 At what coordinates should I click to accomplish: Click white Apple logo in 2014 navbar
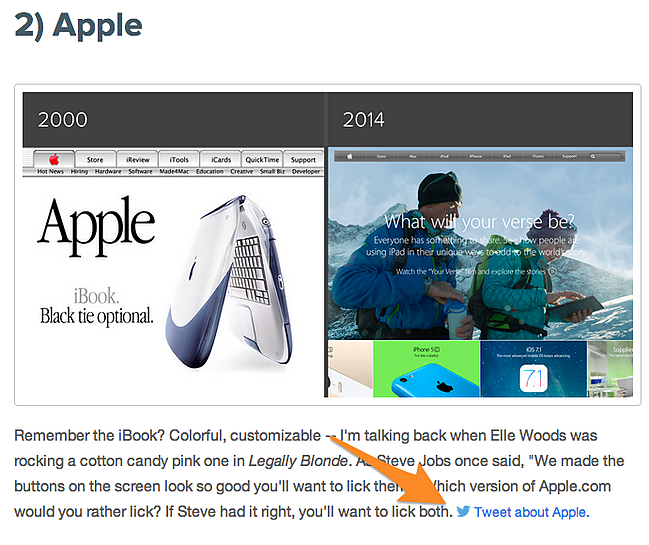(350, 156)
